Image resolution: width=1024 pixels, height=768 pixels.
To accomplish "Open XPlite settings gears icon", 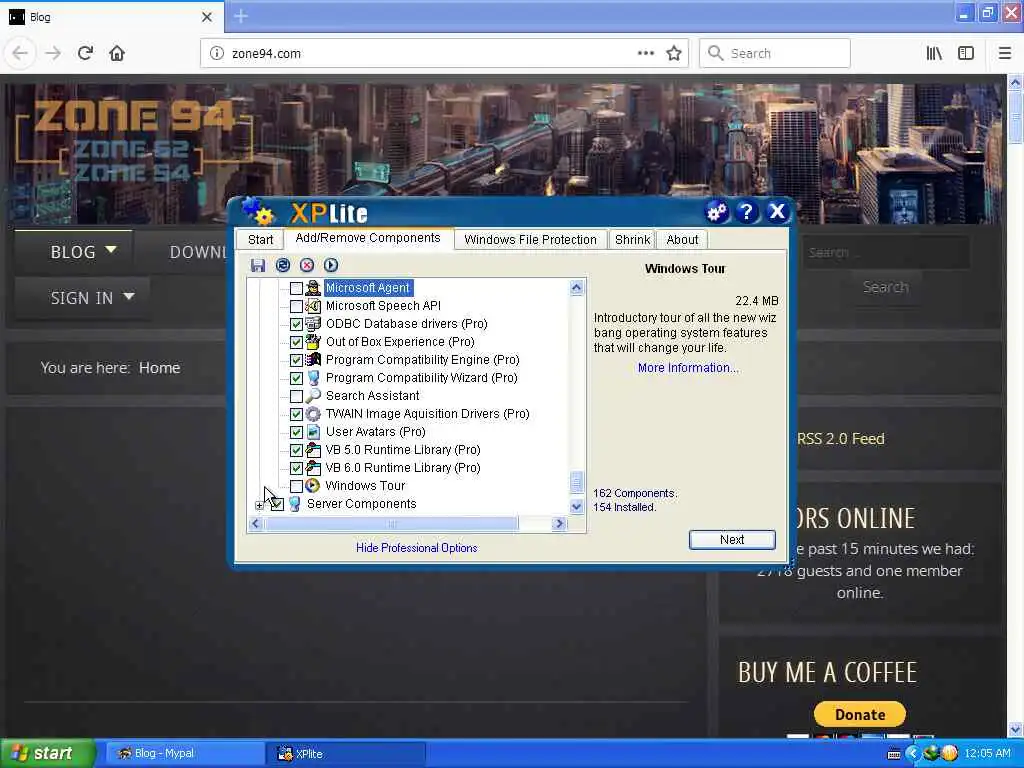I will point(716,212).
